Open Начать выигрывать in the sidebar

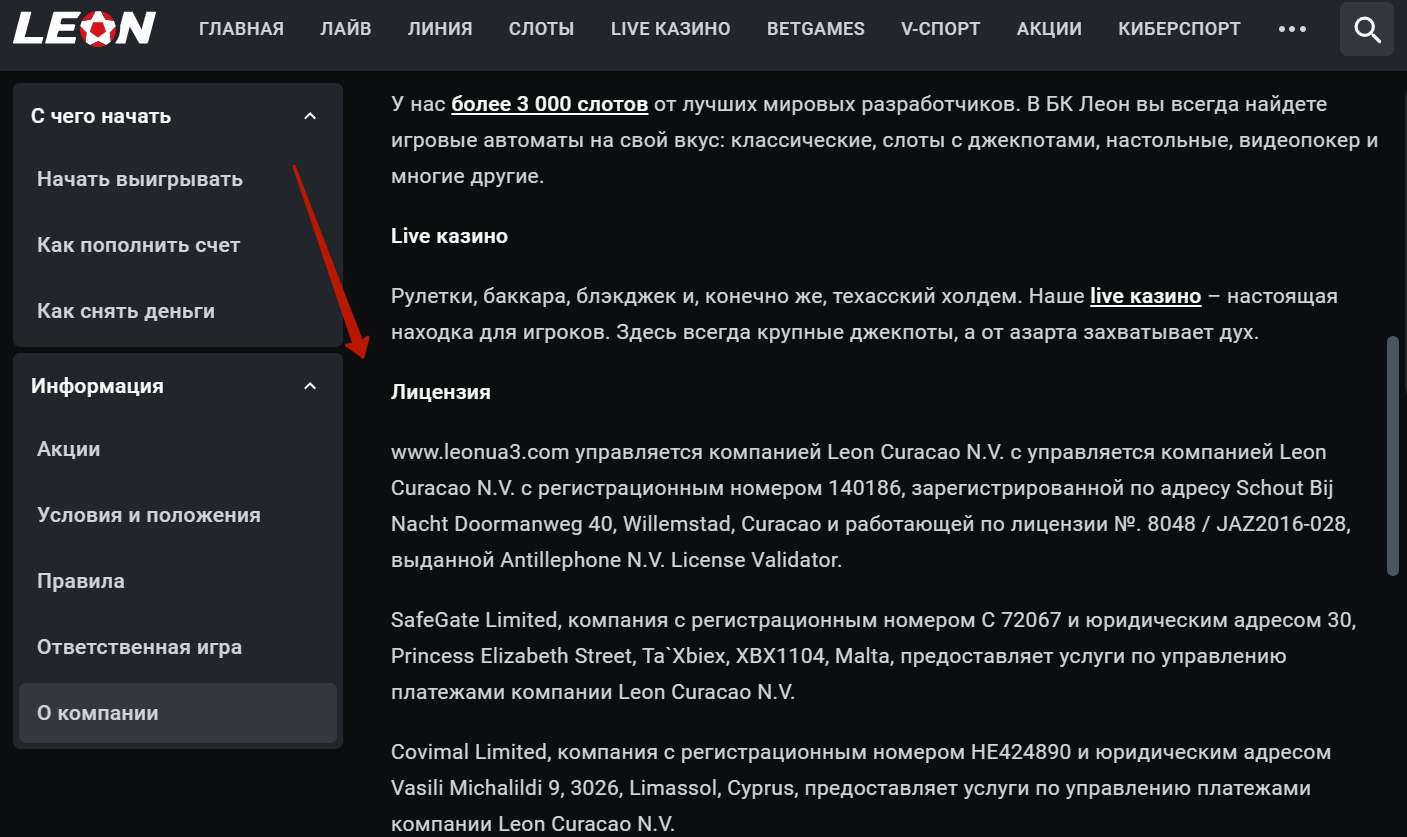139,179
